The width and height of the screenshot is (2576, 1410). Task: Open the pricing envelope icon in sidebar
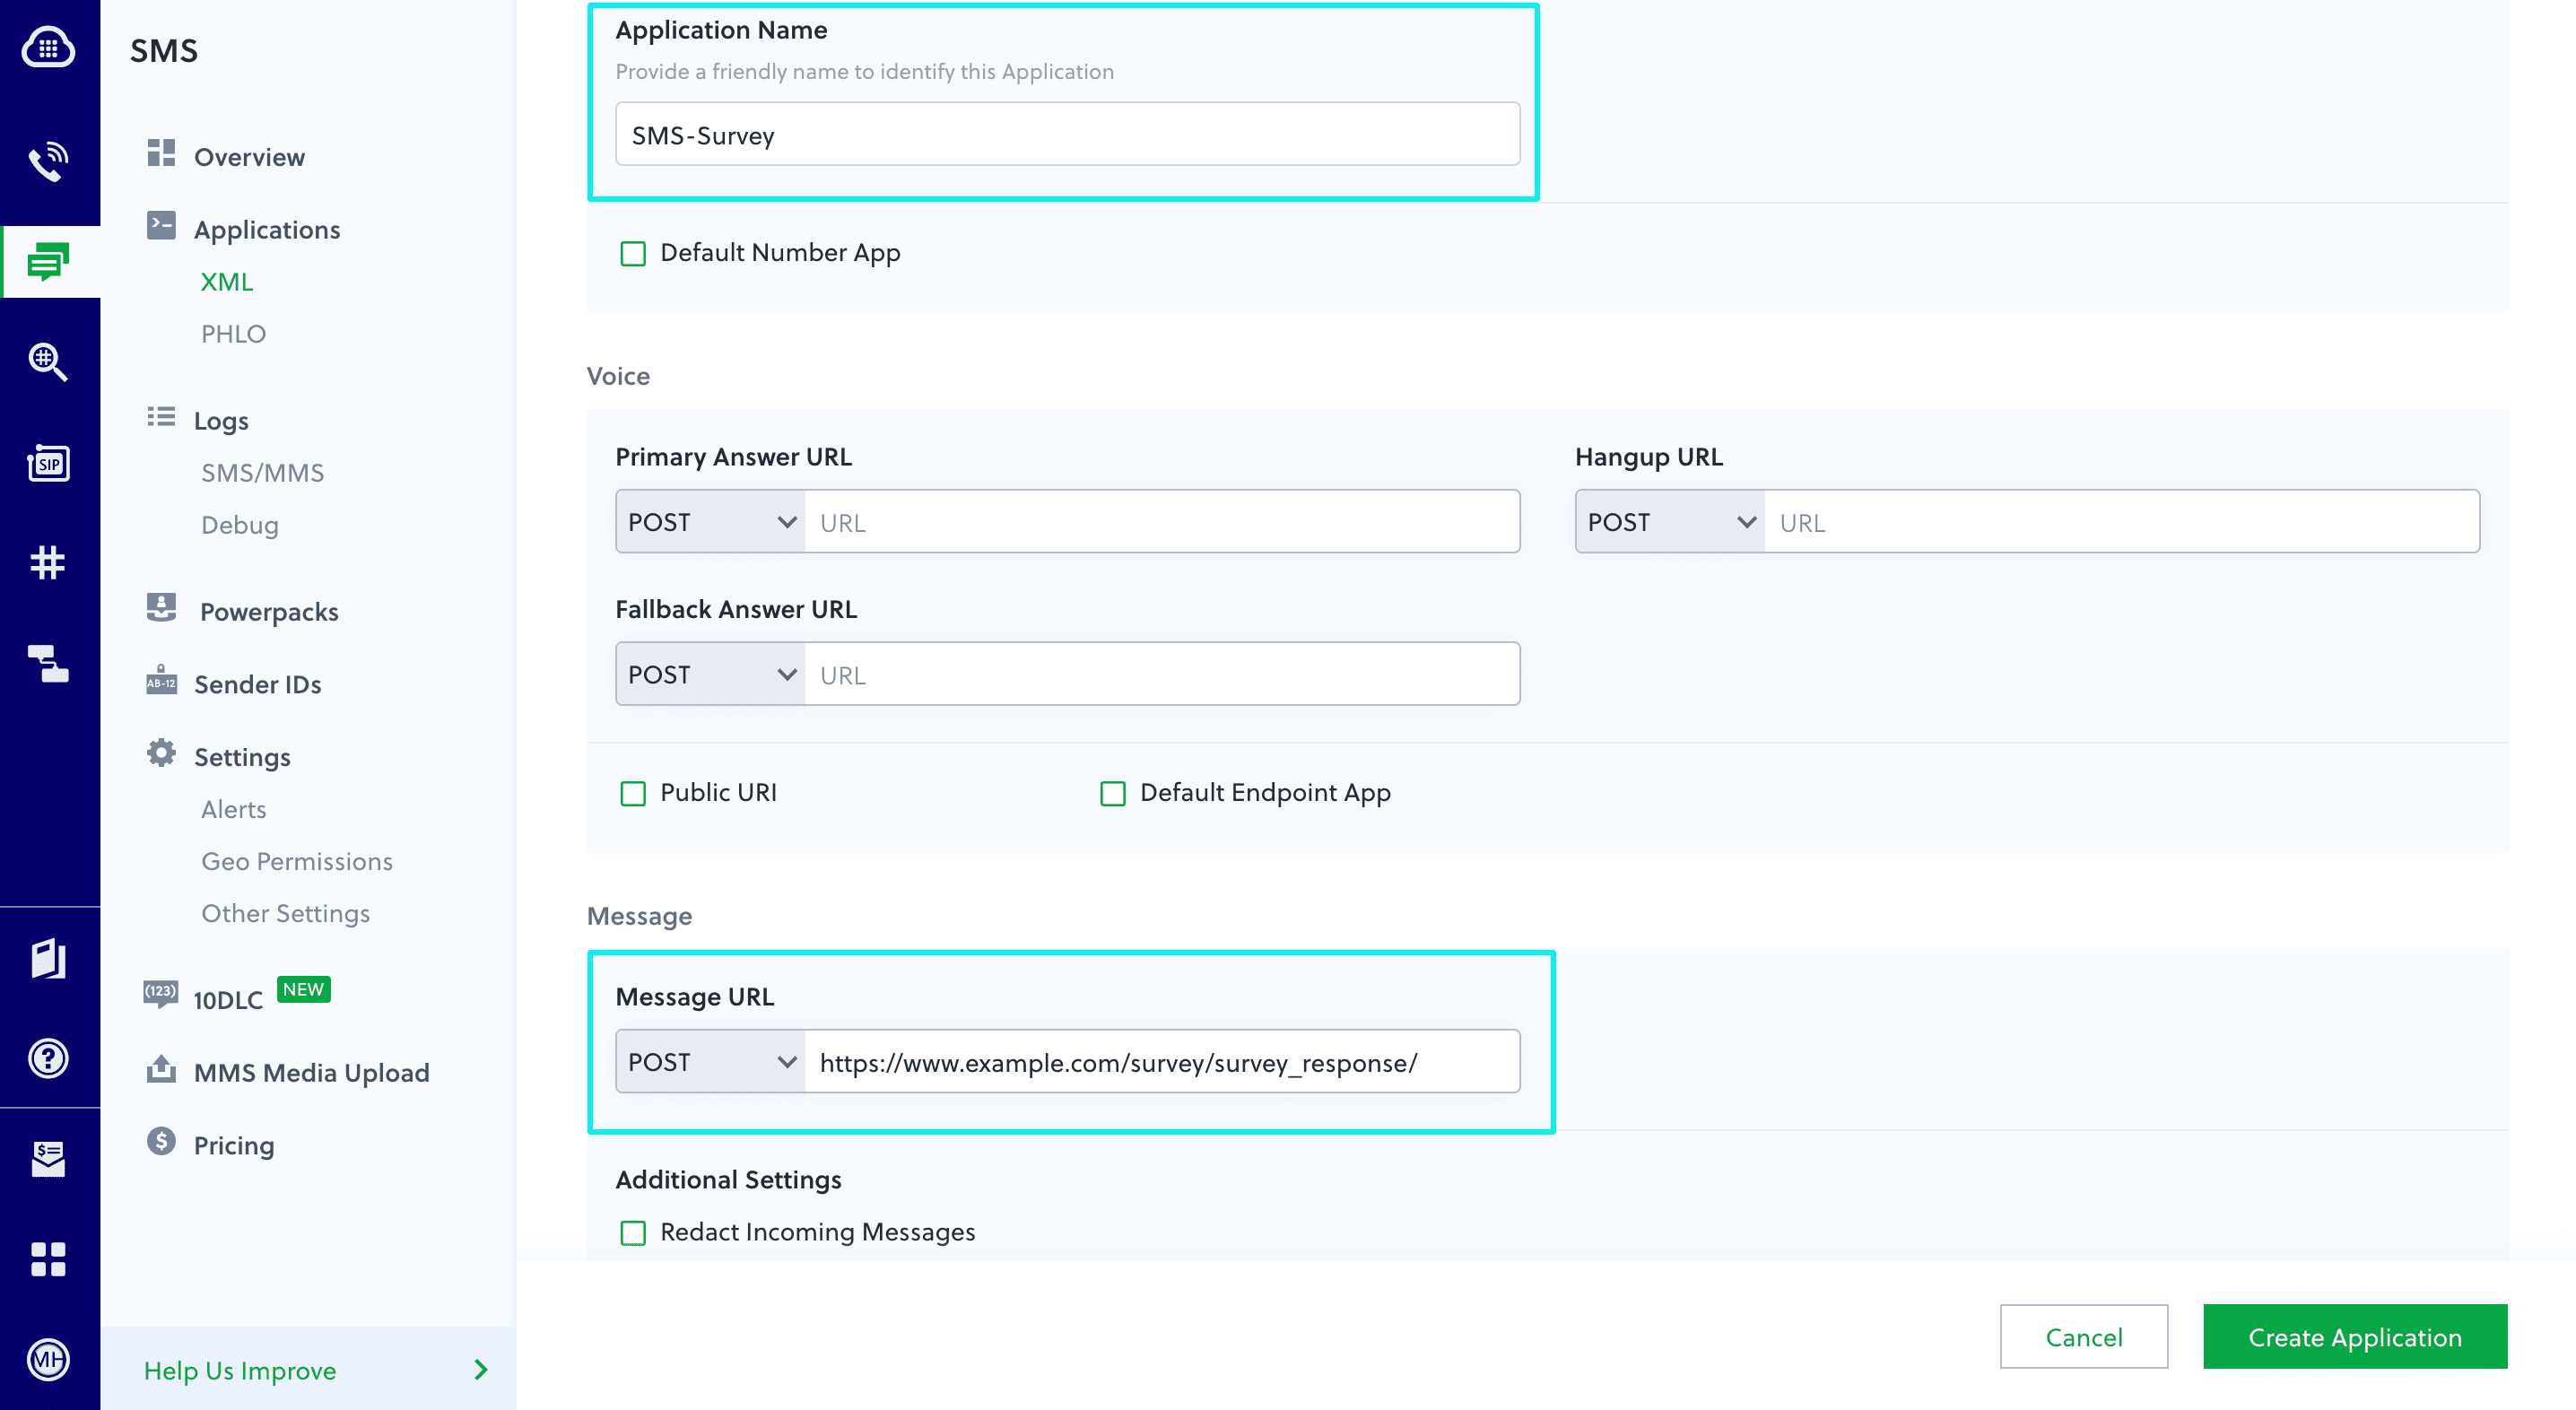[x=50, y=1158]
